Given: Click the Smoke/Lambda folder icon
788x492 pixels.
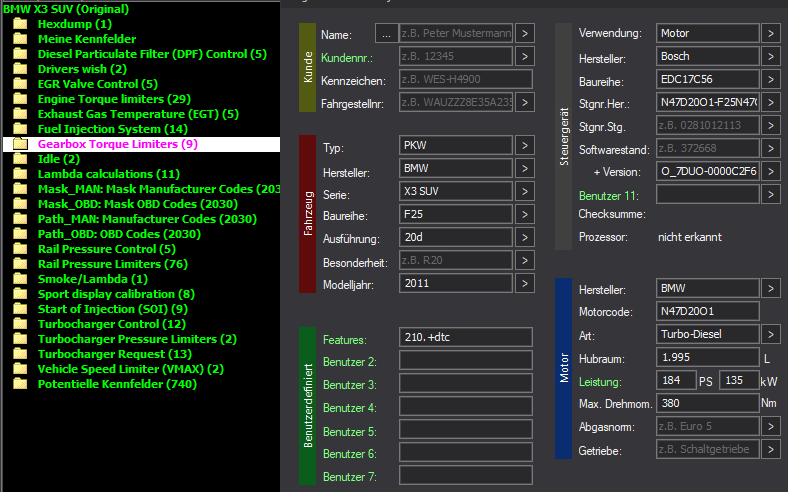Looking at the screenshot, I should (20, 279).
